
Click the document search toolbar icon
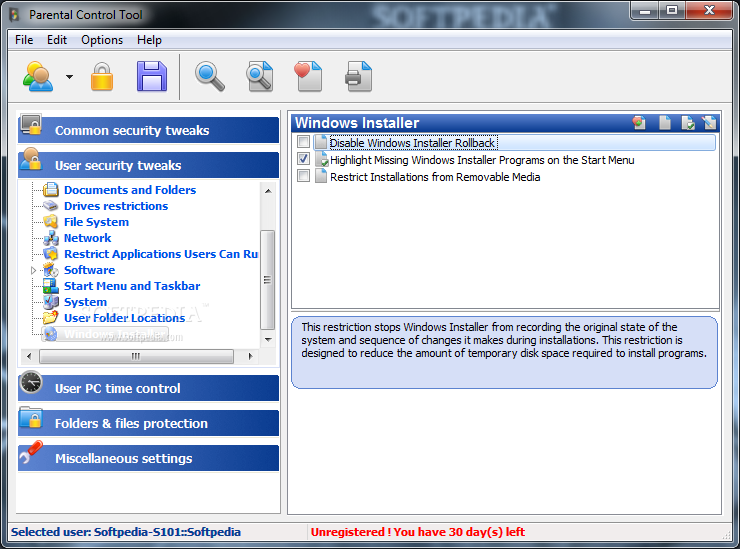click(x=260, y=76)
